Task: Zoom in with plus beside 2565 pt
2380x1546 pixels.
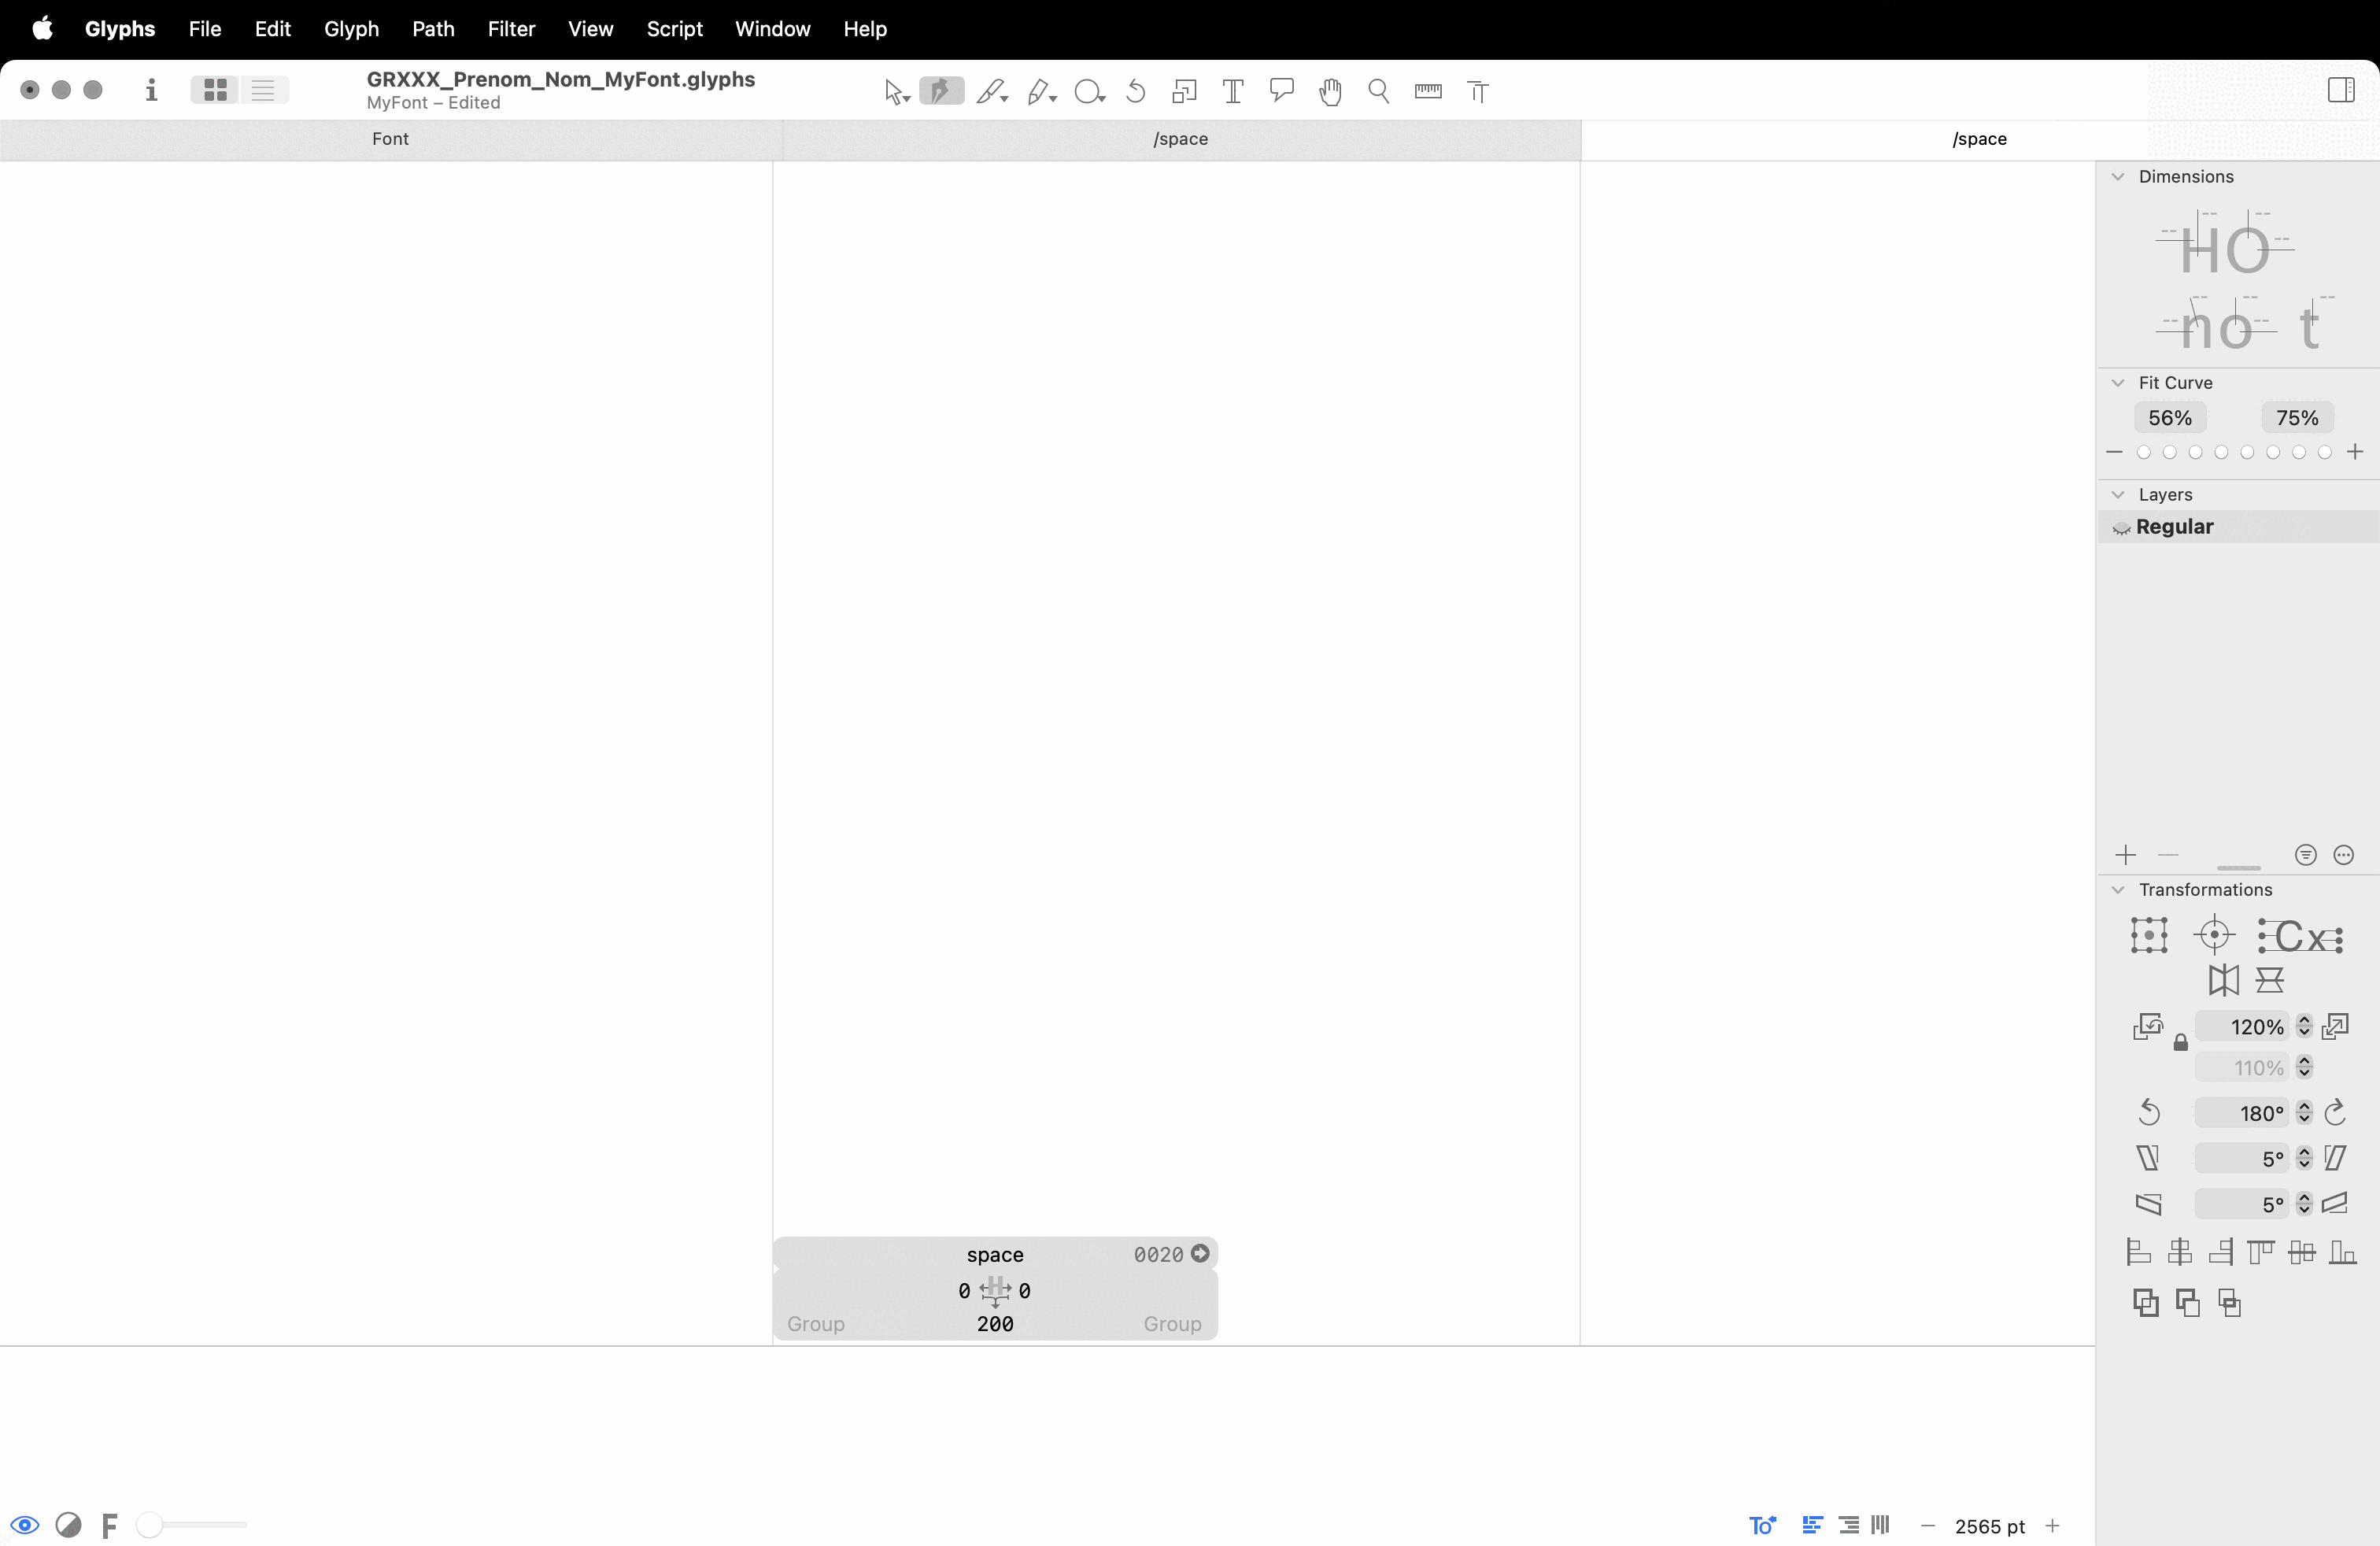Action: 2052,1526
